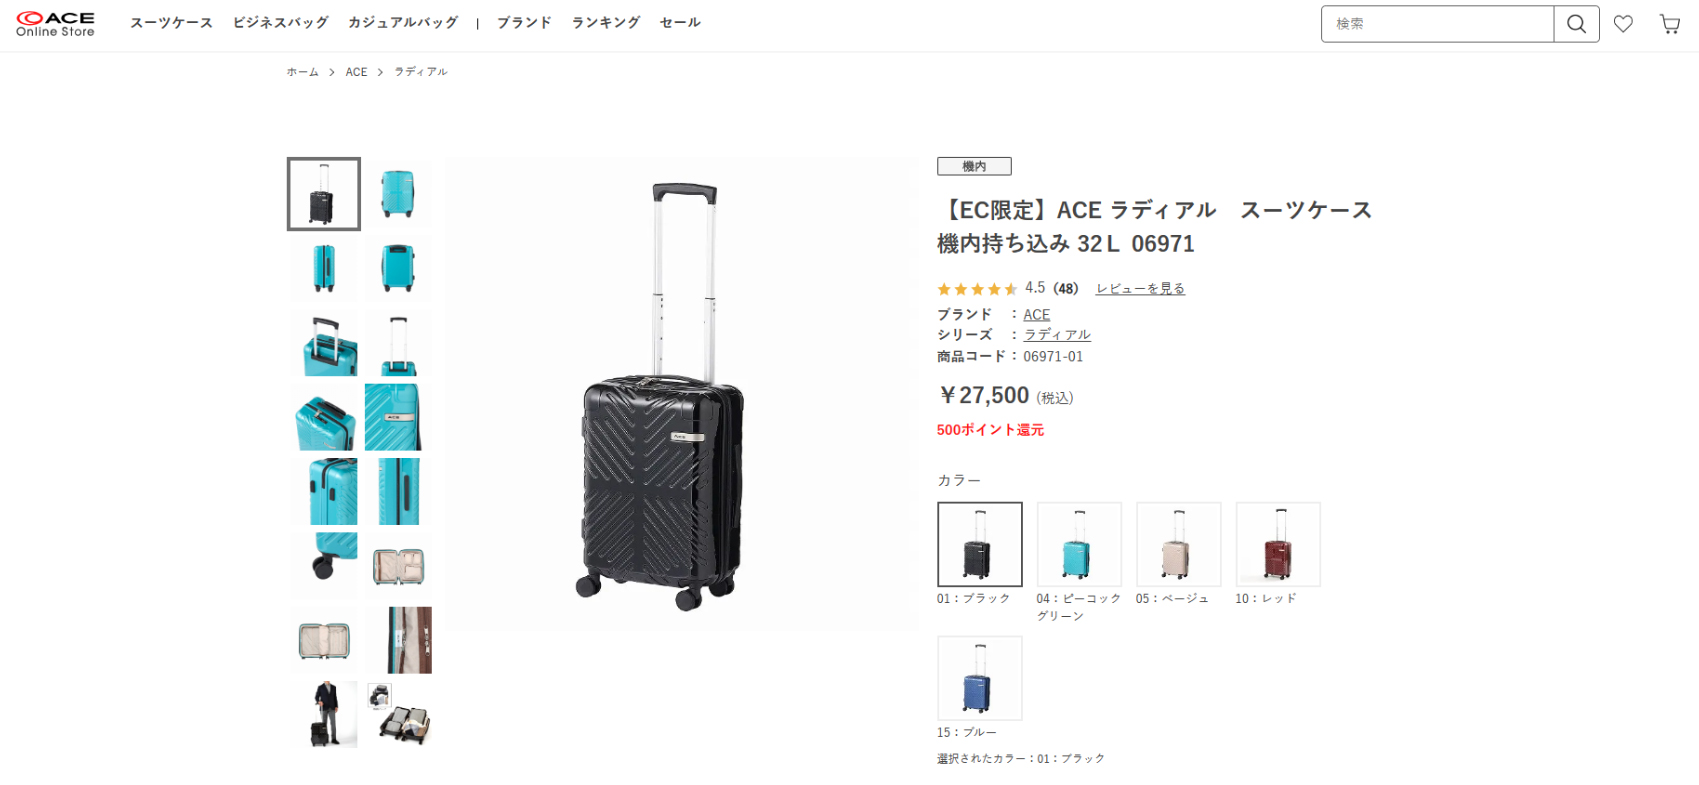Open the カジュアルバッグ menu
This screenshot has width=1699, height=785.
tap(403, 22)
